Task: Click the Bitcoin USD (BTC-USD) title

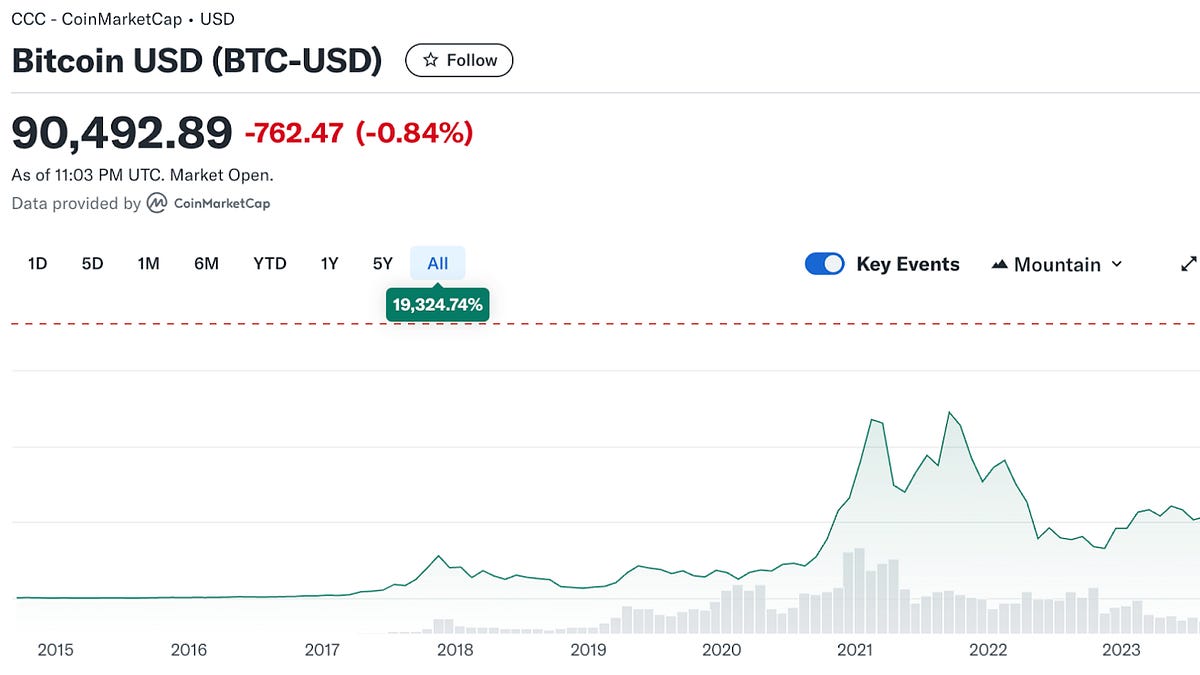Action: coord(195,61)
